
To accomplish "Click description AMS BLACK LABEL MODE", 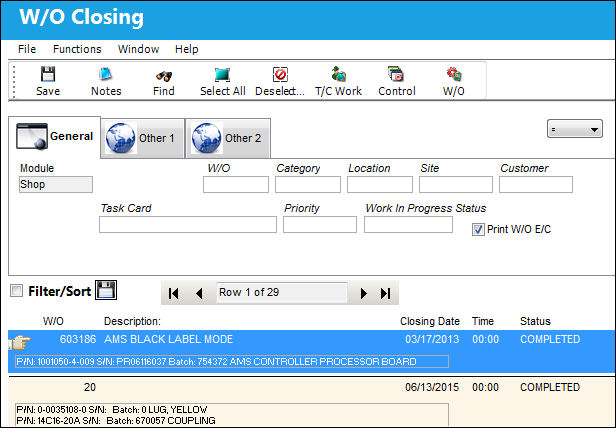I will (168, 339).
